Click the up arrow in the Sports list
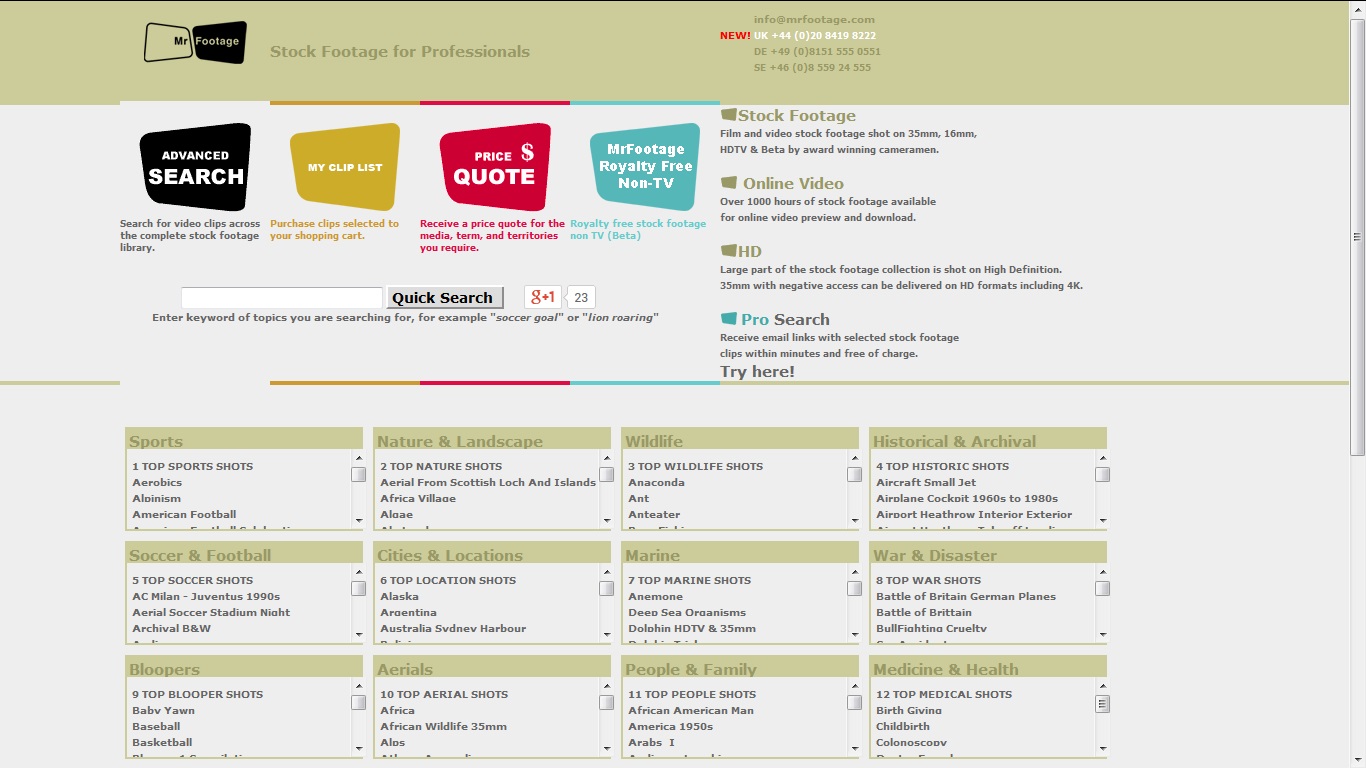This screenshot has height=768, width=1366. (358, 459)
